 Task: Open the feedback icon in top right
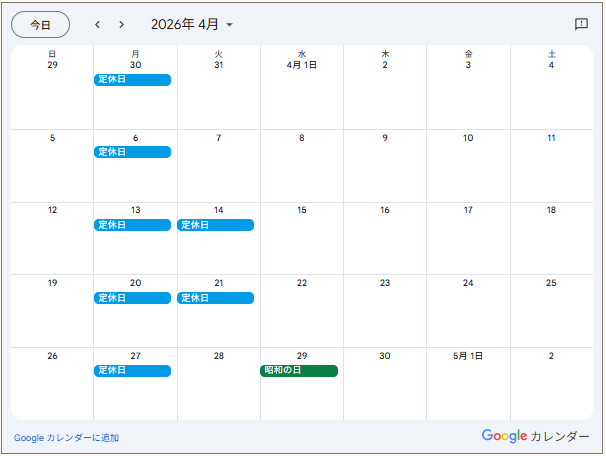581,24
